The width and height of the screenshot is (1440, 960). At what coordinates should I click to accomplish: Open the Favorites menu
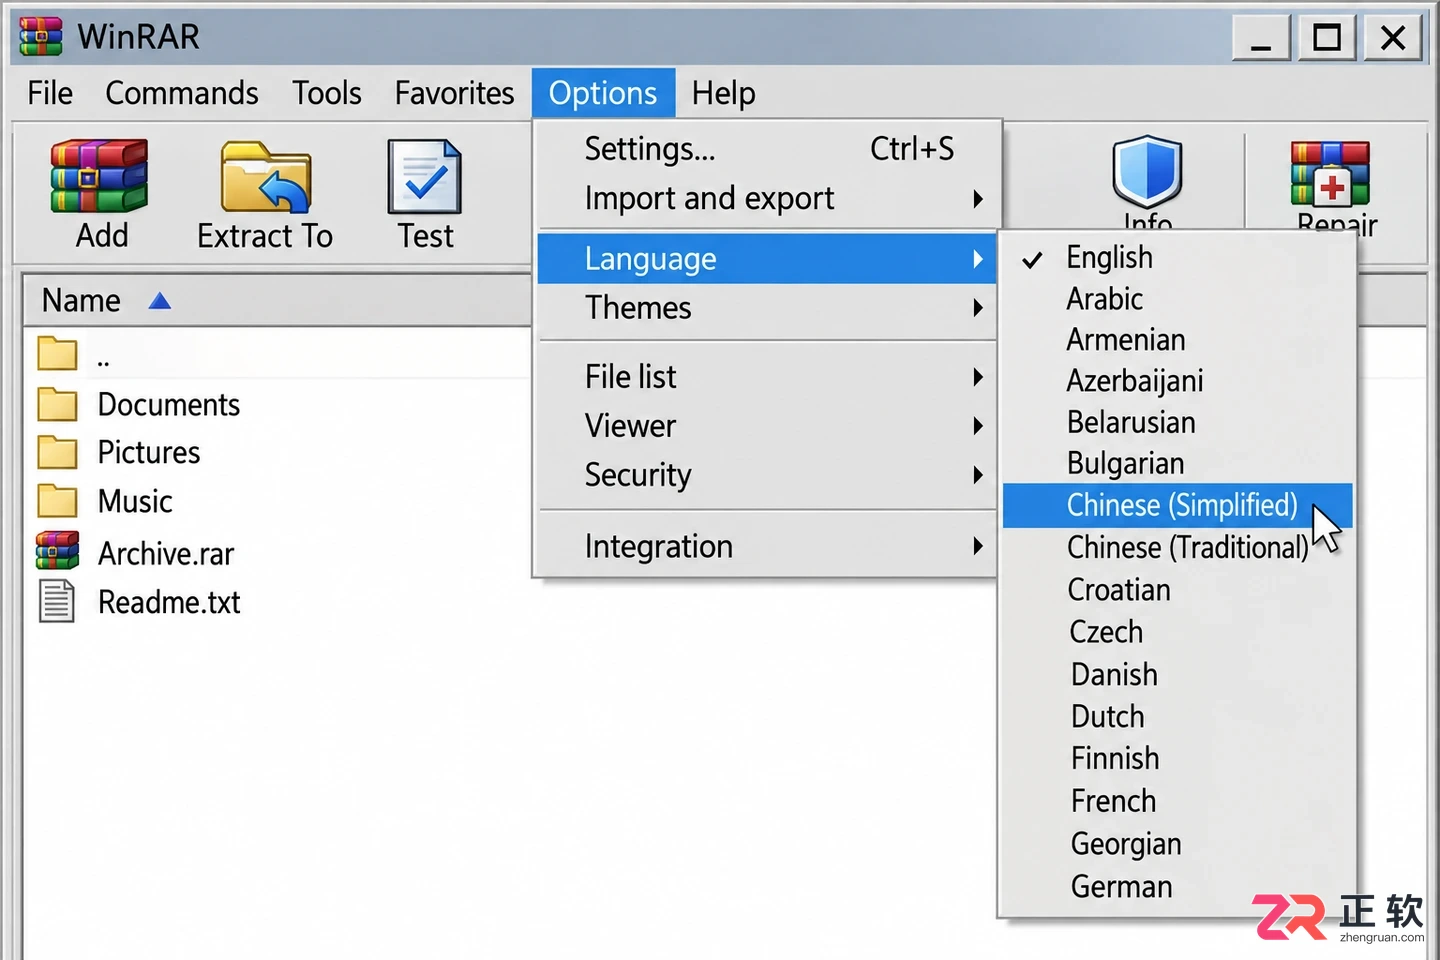click(454, 93)
